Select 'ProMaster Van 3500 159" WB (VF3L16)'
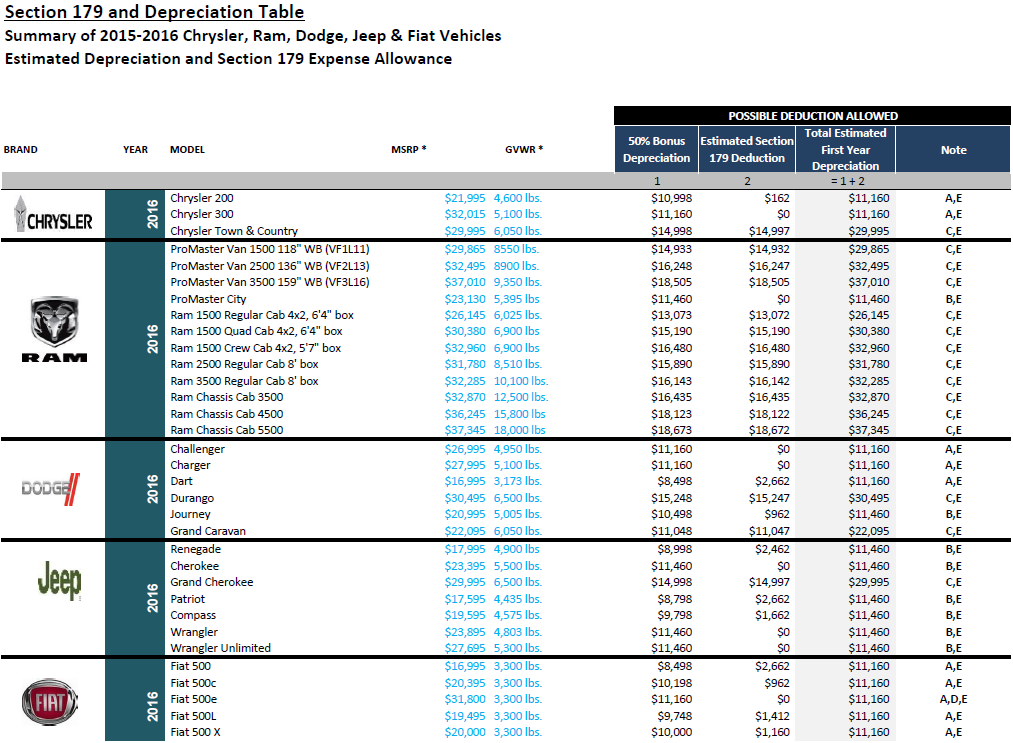 coord(270,282)
